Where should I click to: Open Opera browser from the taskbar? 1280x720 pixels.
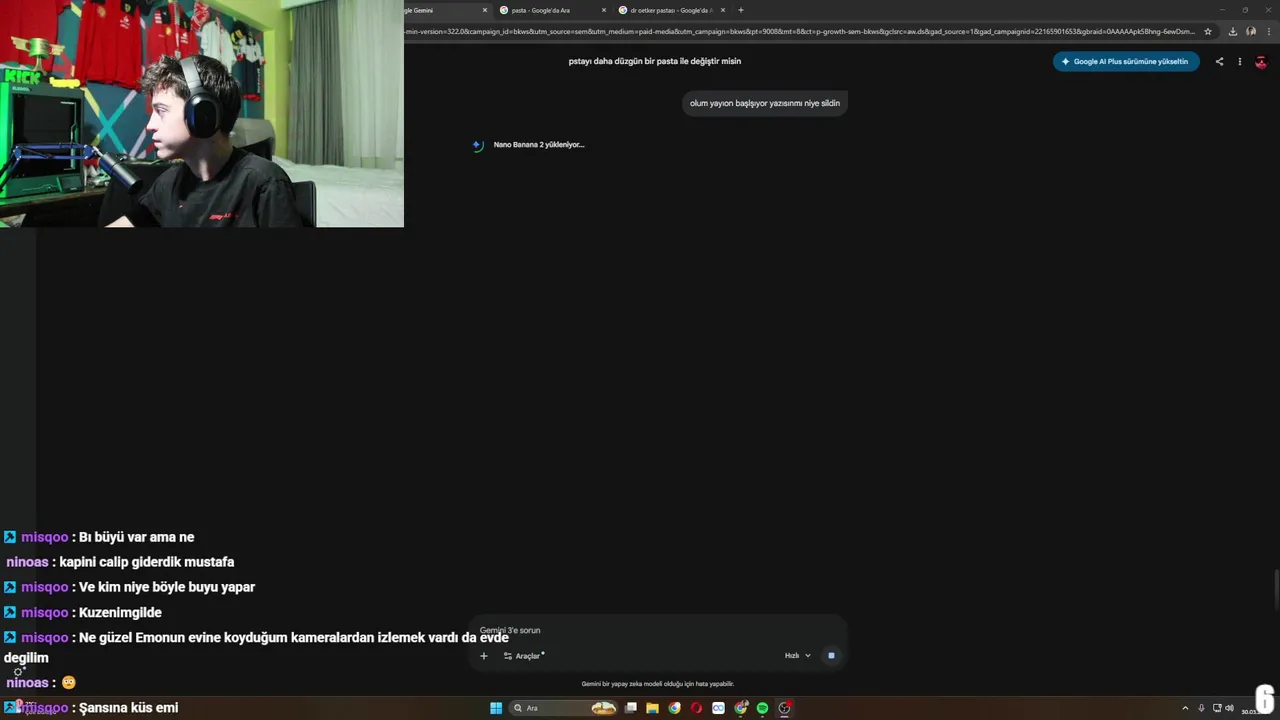click(696, 708)
